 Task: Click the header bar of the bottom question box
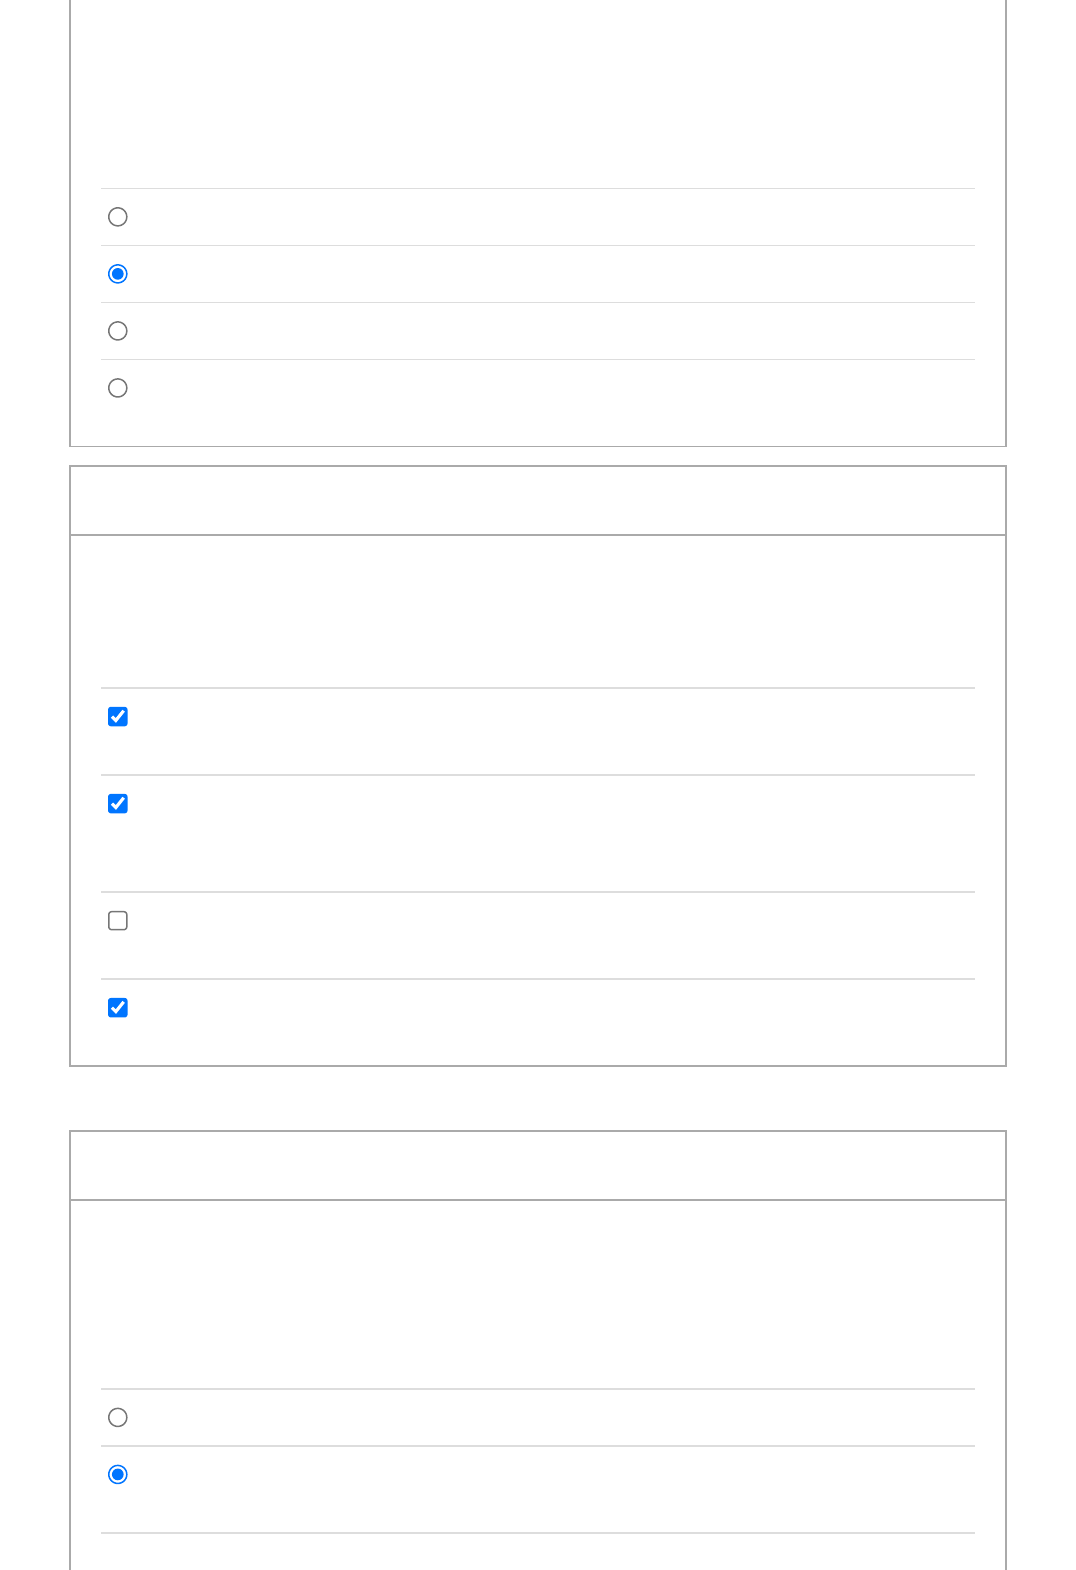tap(538, 1166)
